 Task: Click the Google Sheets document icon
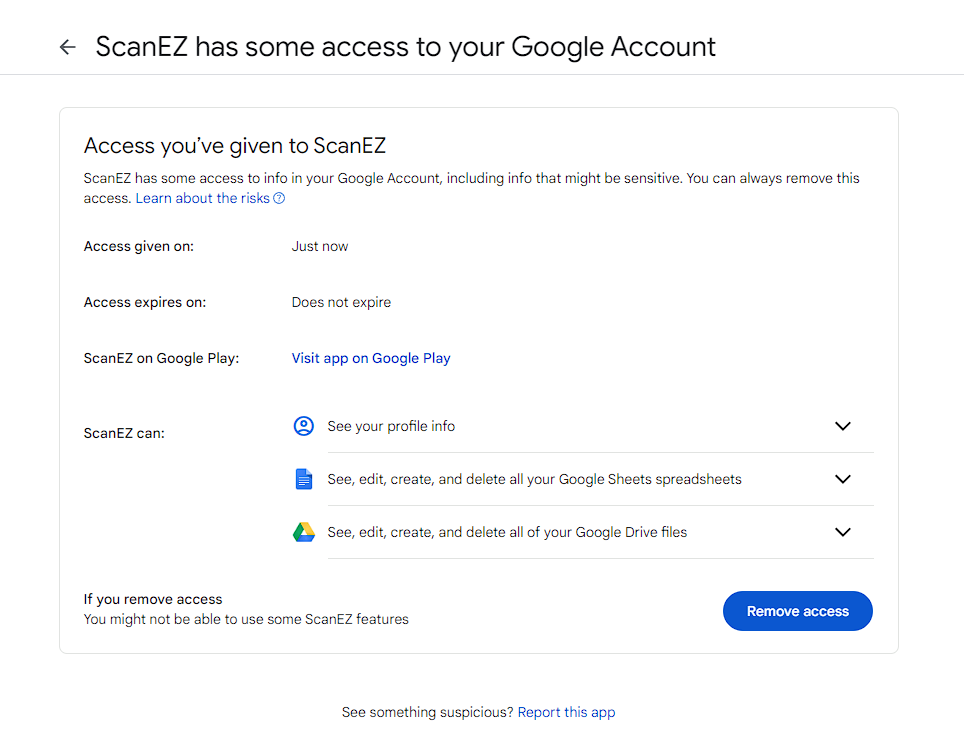[304, 479]
